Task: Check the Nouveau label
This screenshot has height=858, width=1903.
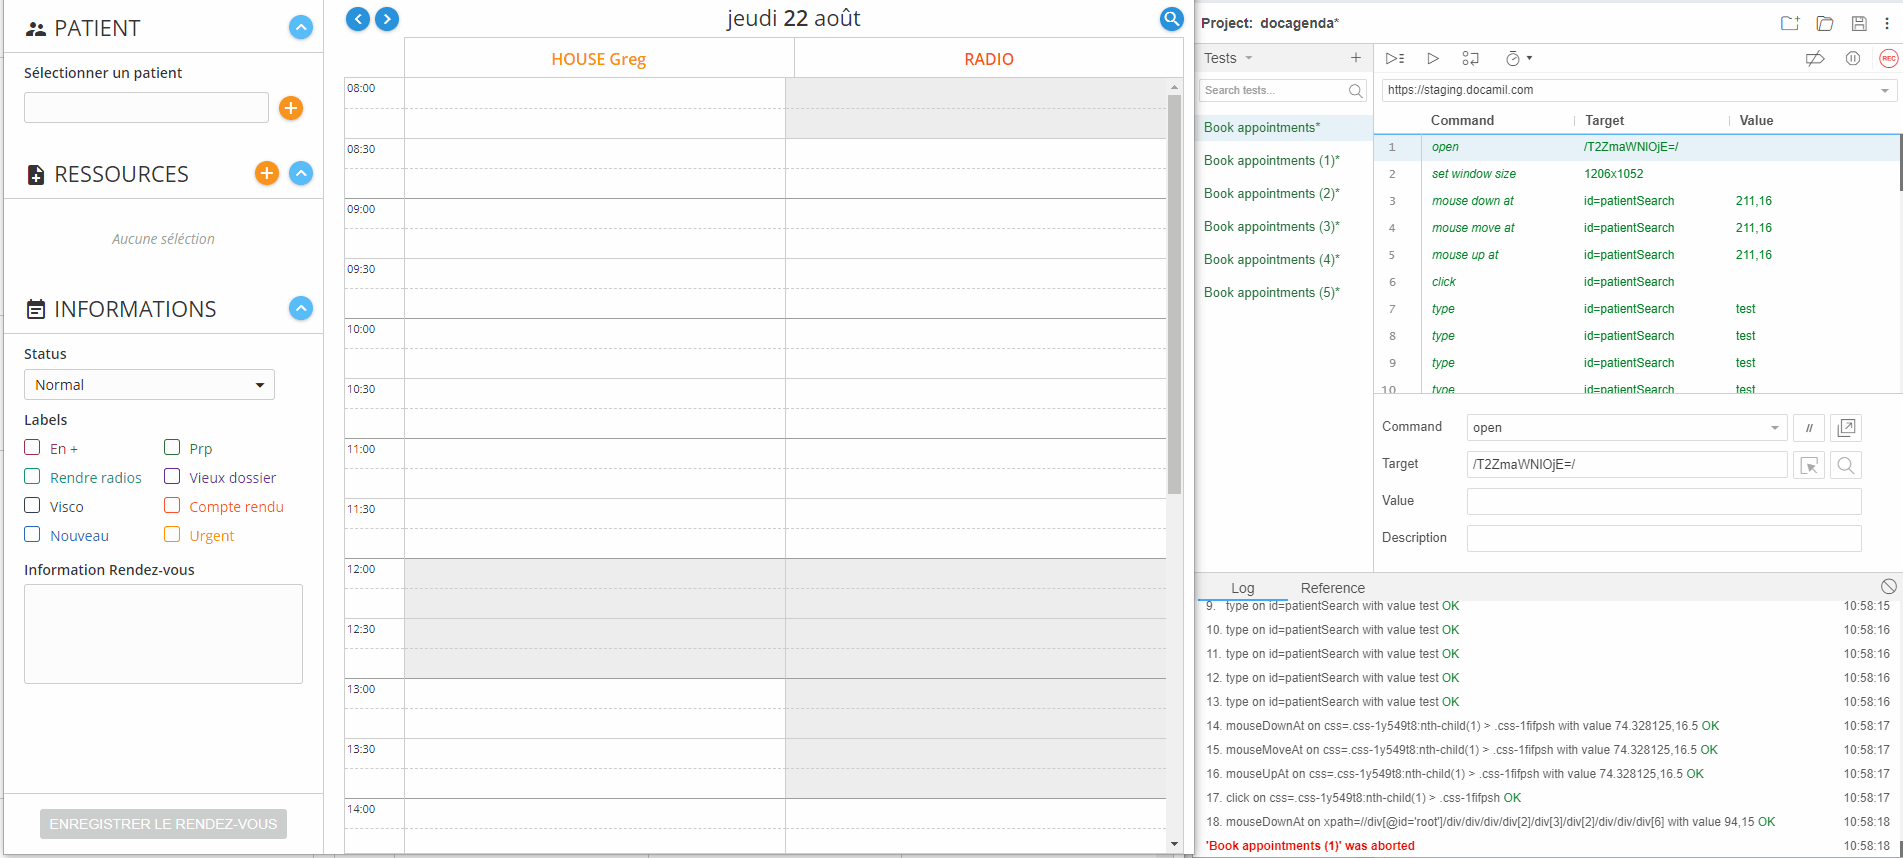Action: coord(32,534)
